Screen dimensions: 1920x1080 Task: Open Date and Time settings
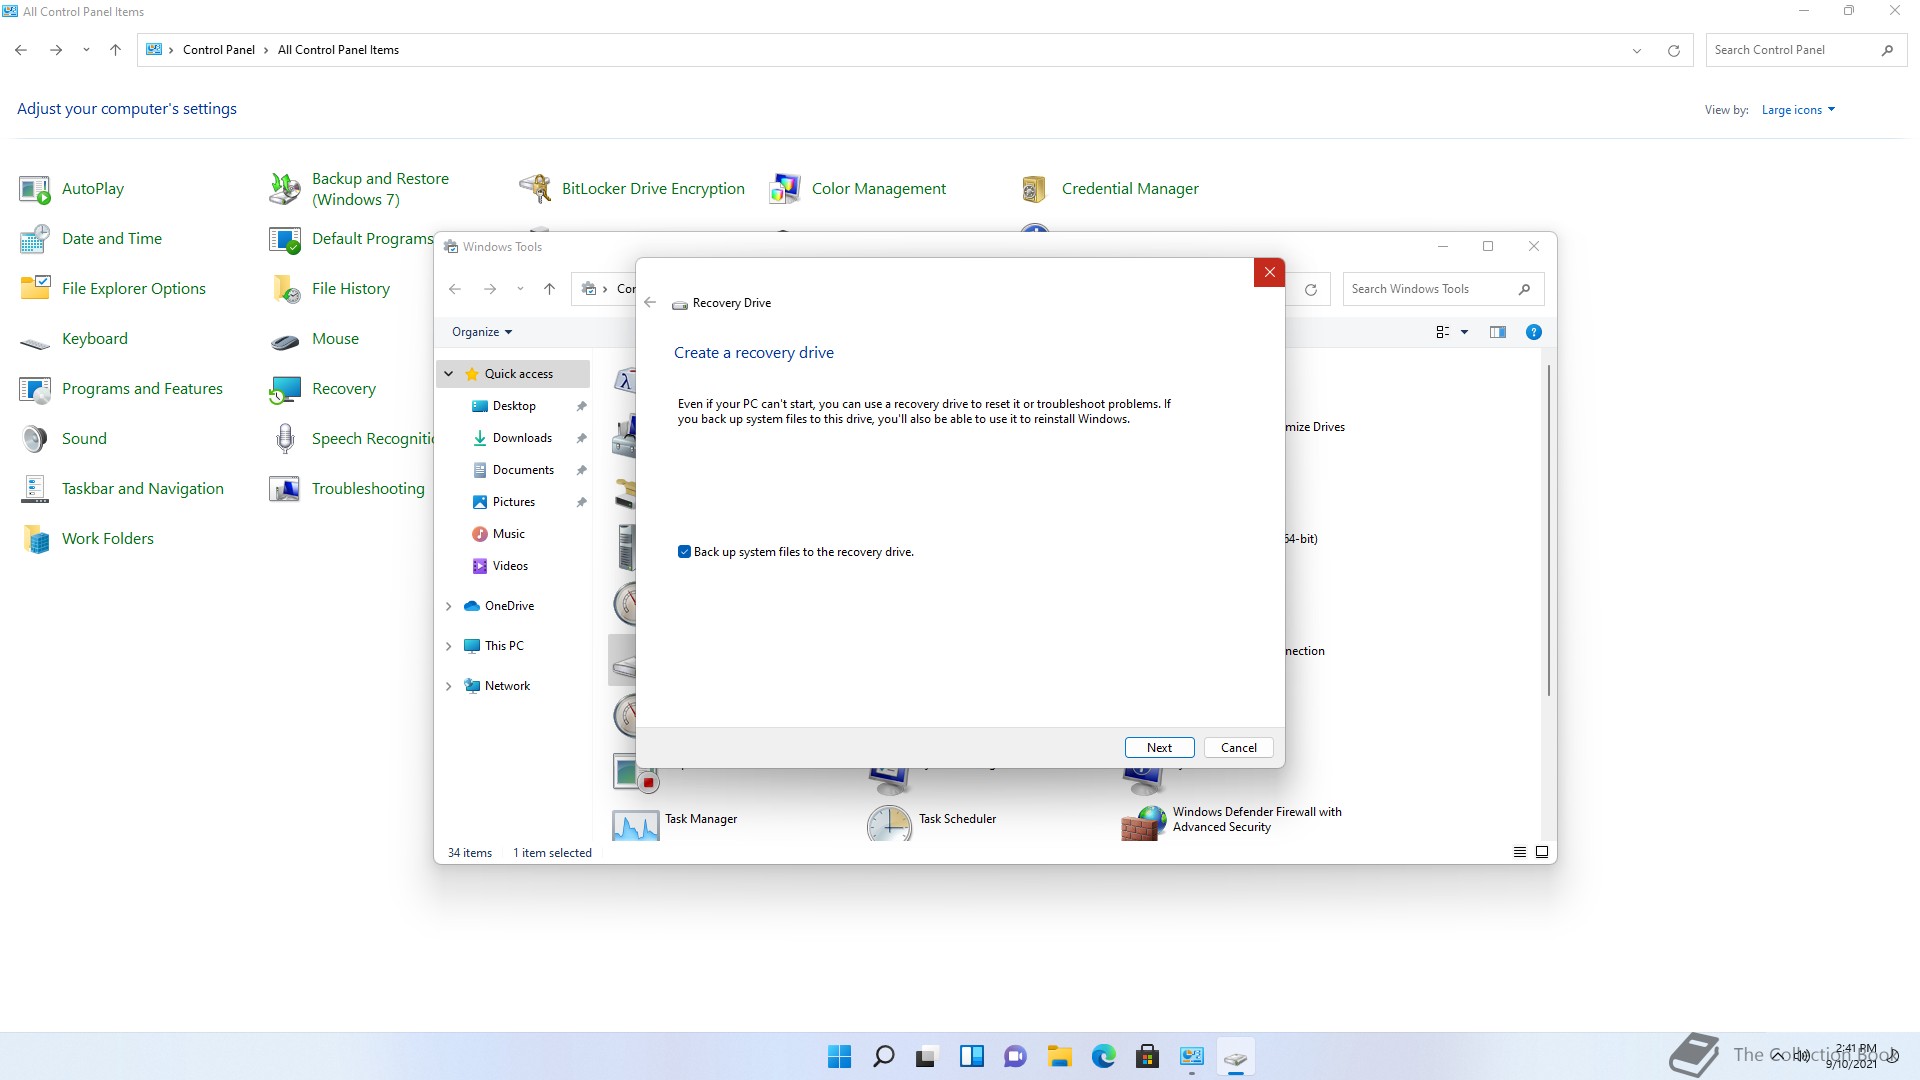coord(91,238)
